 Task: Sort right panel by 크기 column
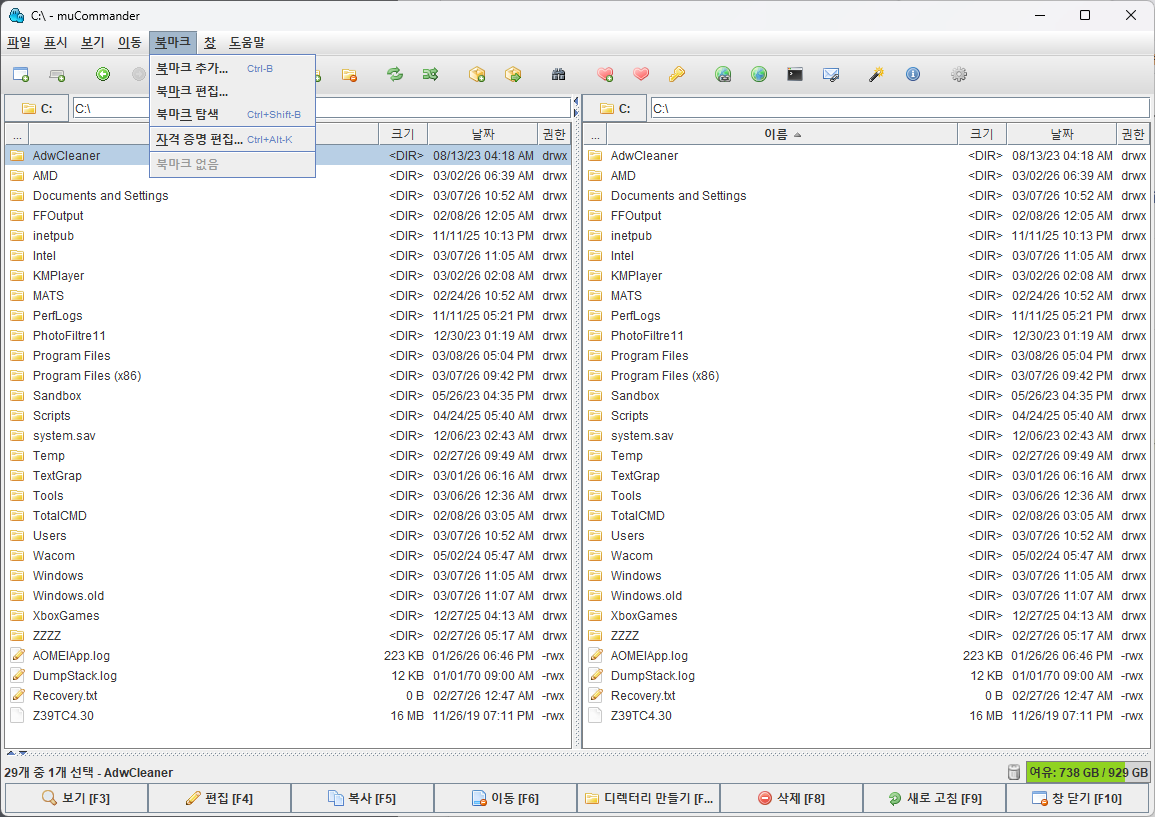pyautogui.click(x=982, y=134)
